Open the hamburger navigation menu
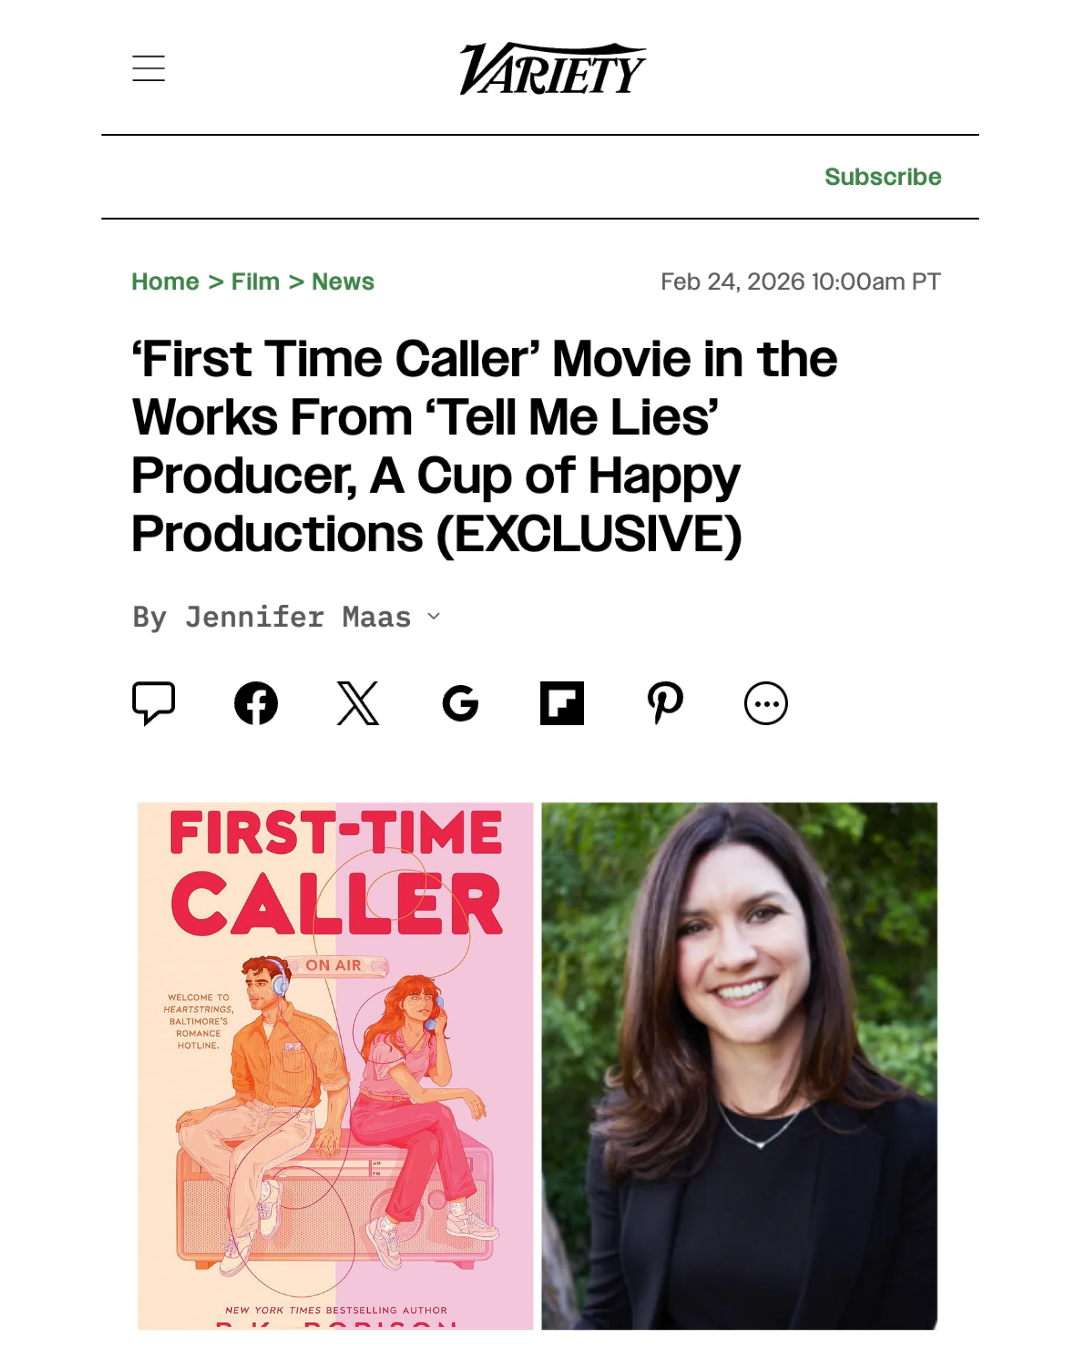 148,68
